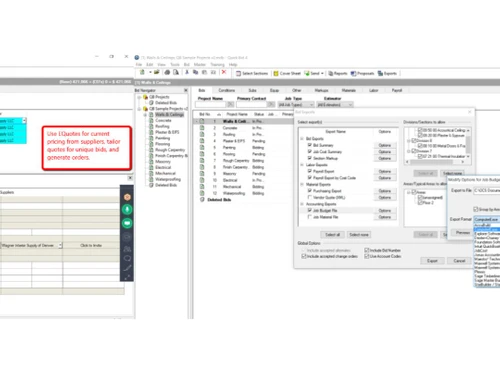Click the green microphone icon in the dark sidebar

(x=127, y=209)
